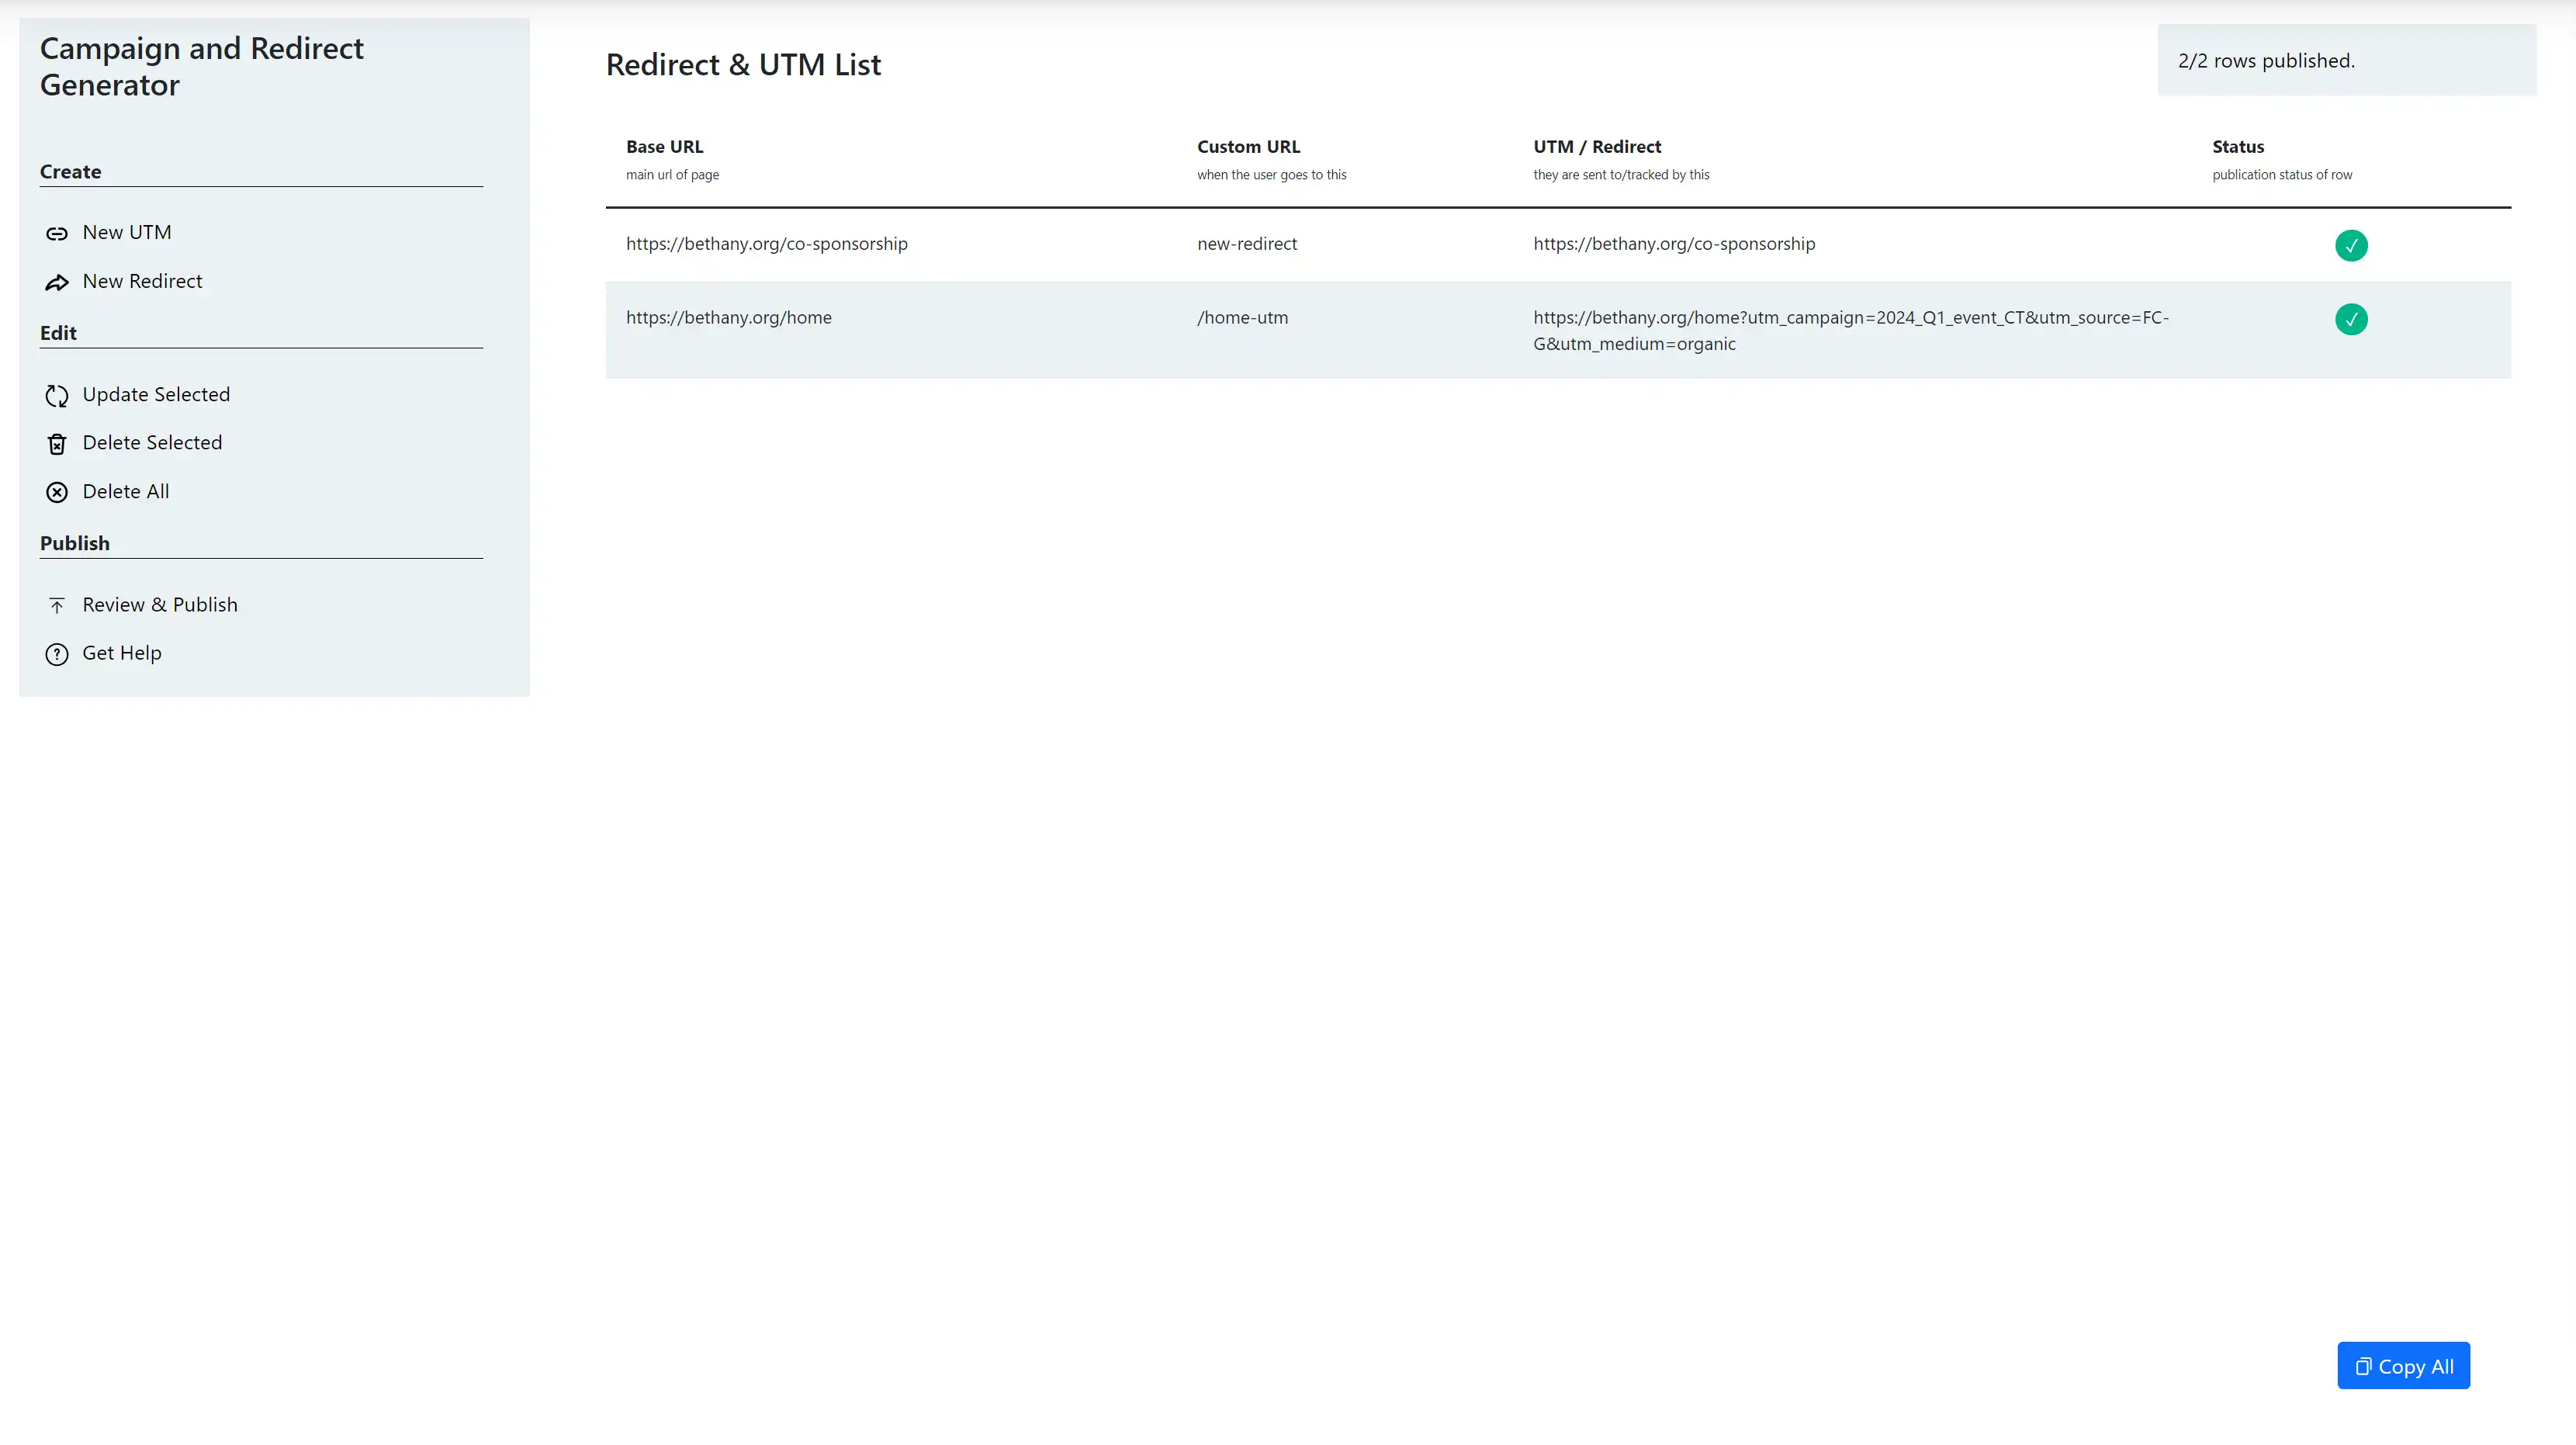
Task: Click the Edit section heading
Action: tap(58, 333)
